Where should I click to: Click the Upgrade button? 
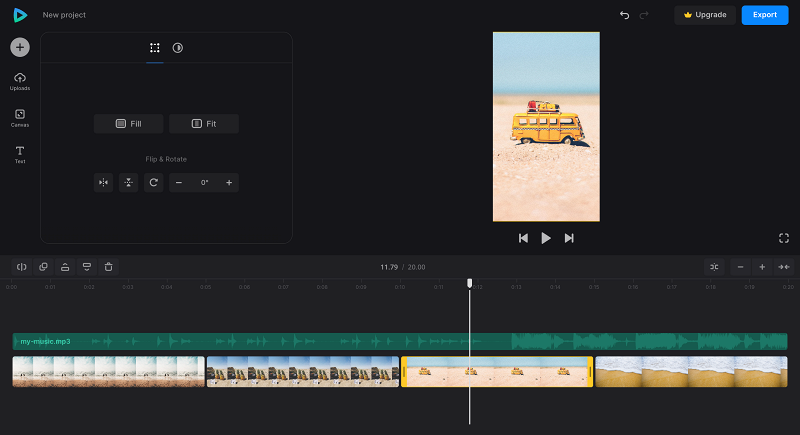[x=705, y=15]
